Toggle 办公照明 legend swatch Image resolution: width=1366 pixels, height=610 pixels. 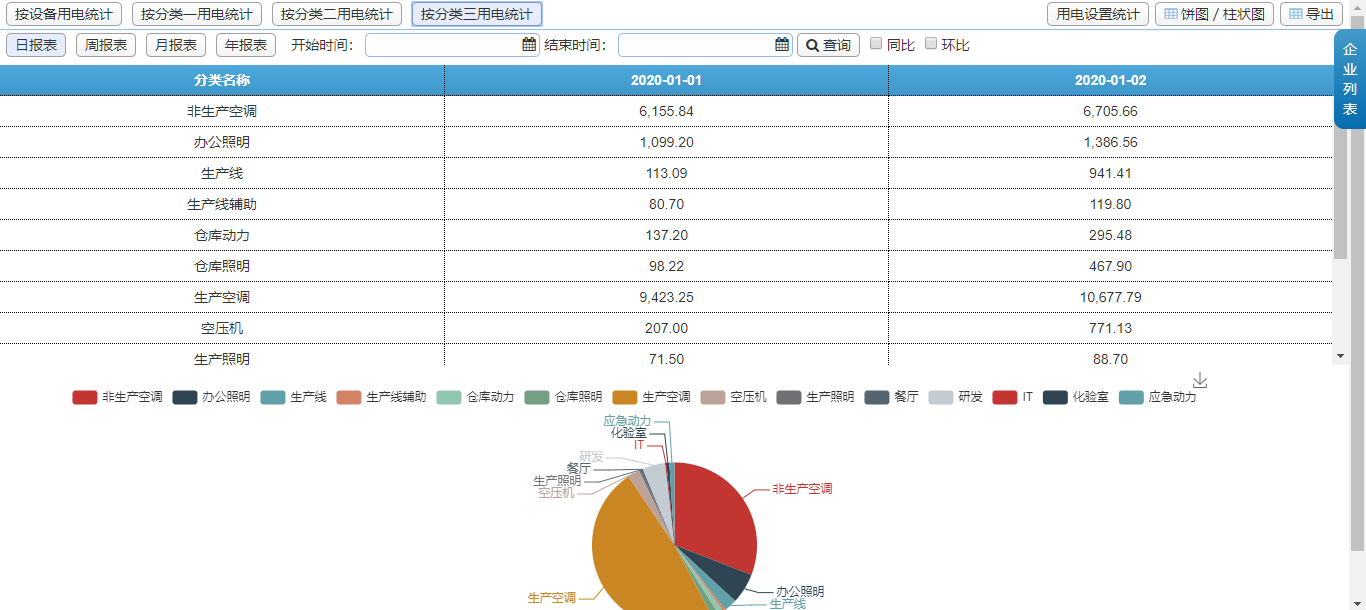click(185, 397)
